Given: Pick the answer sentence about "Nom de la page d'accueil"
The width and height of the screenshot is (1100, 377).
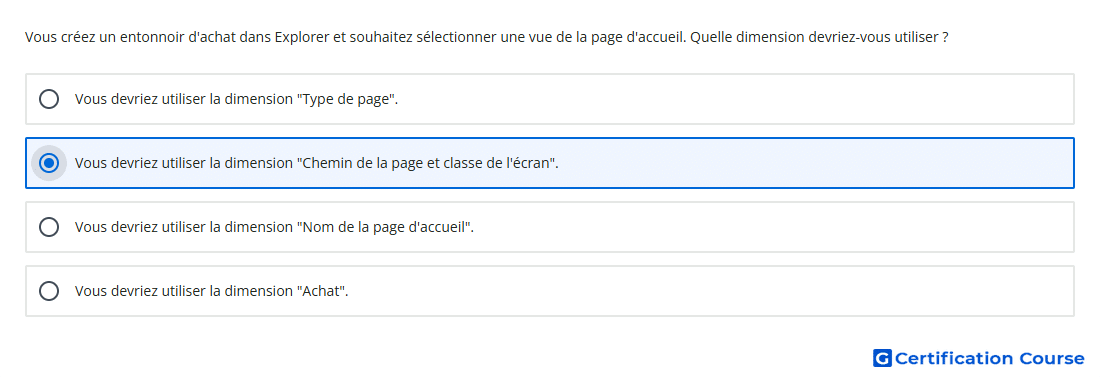Looking at the screenshot, I should tap(274, 227).
